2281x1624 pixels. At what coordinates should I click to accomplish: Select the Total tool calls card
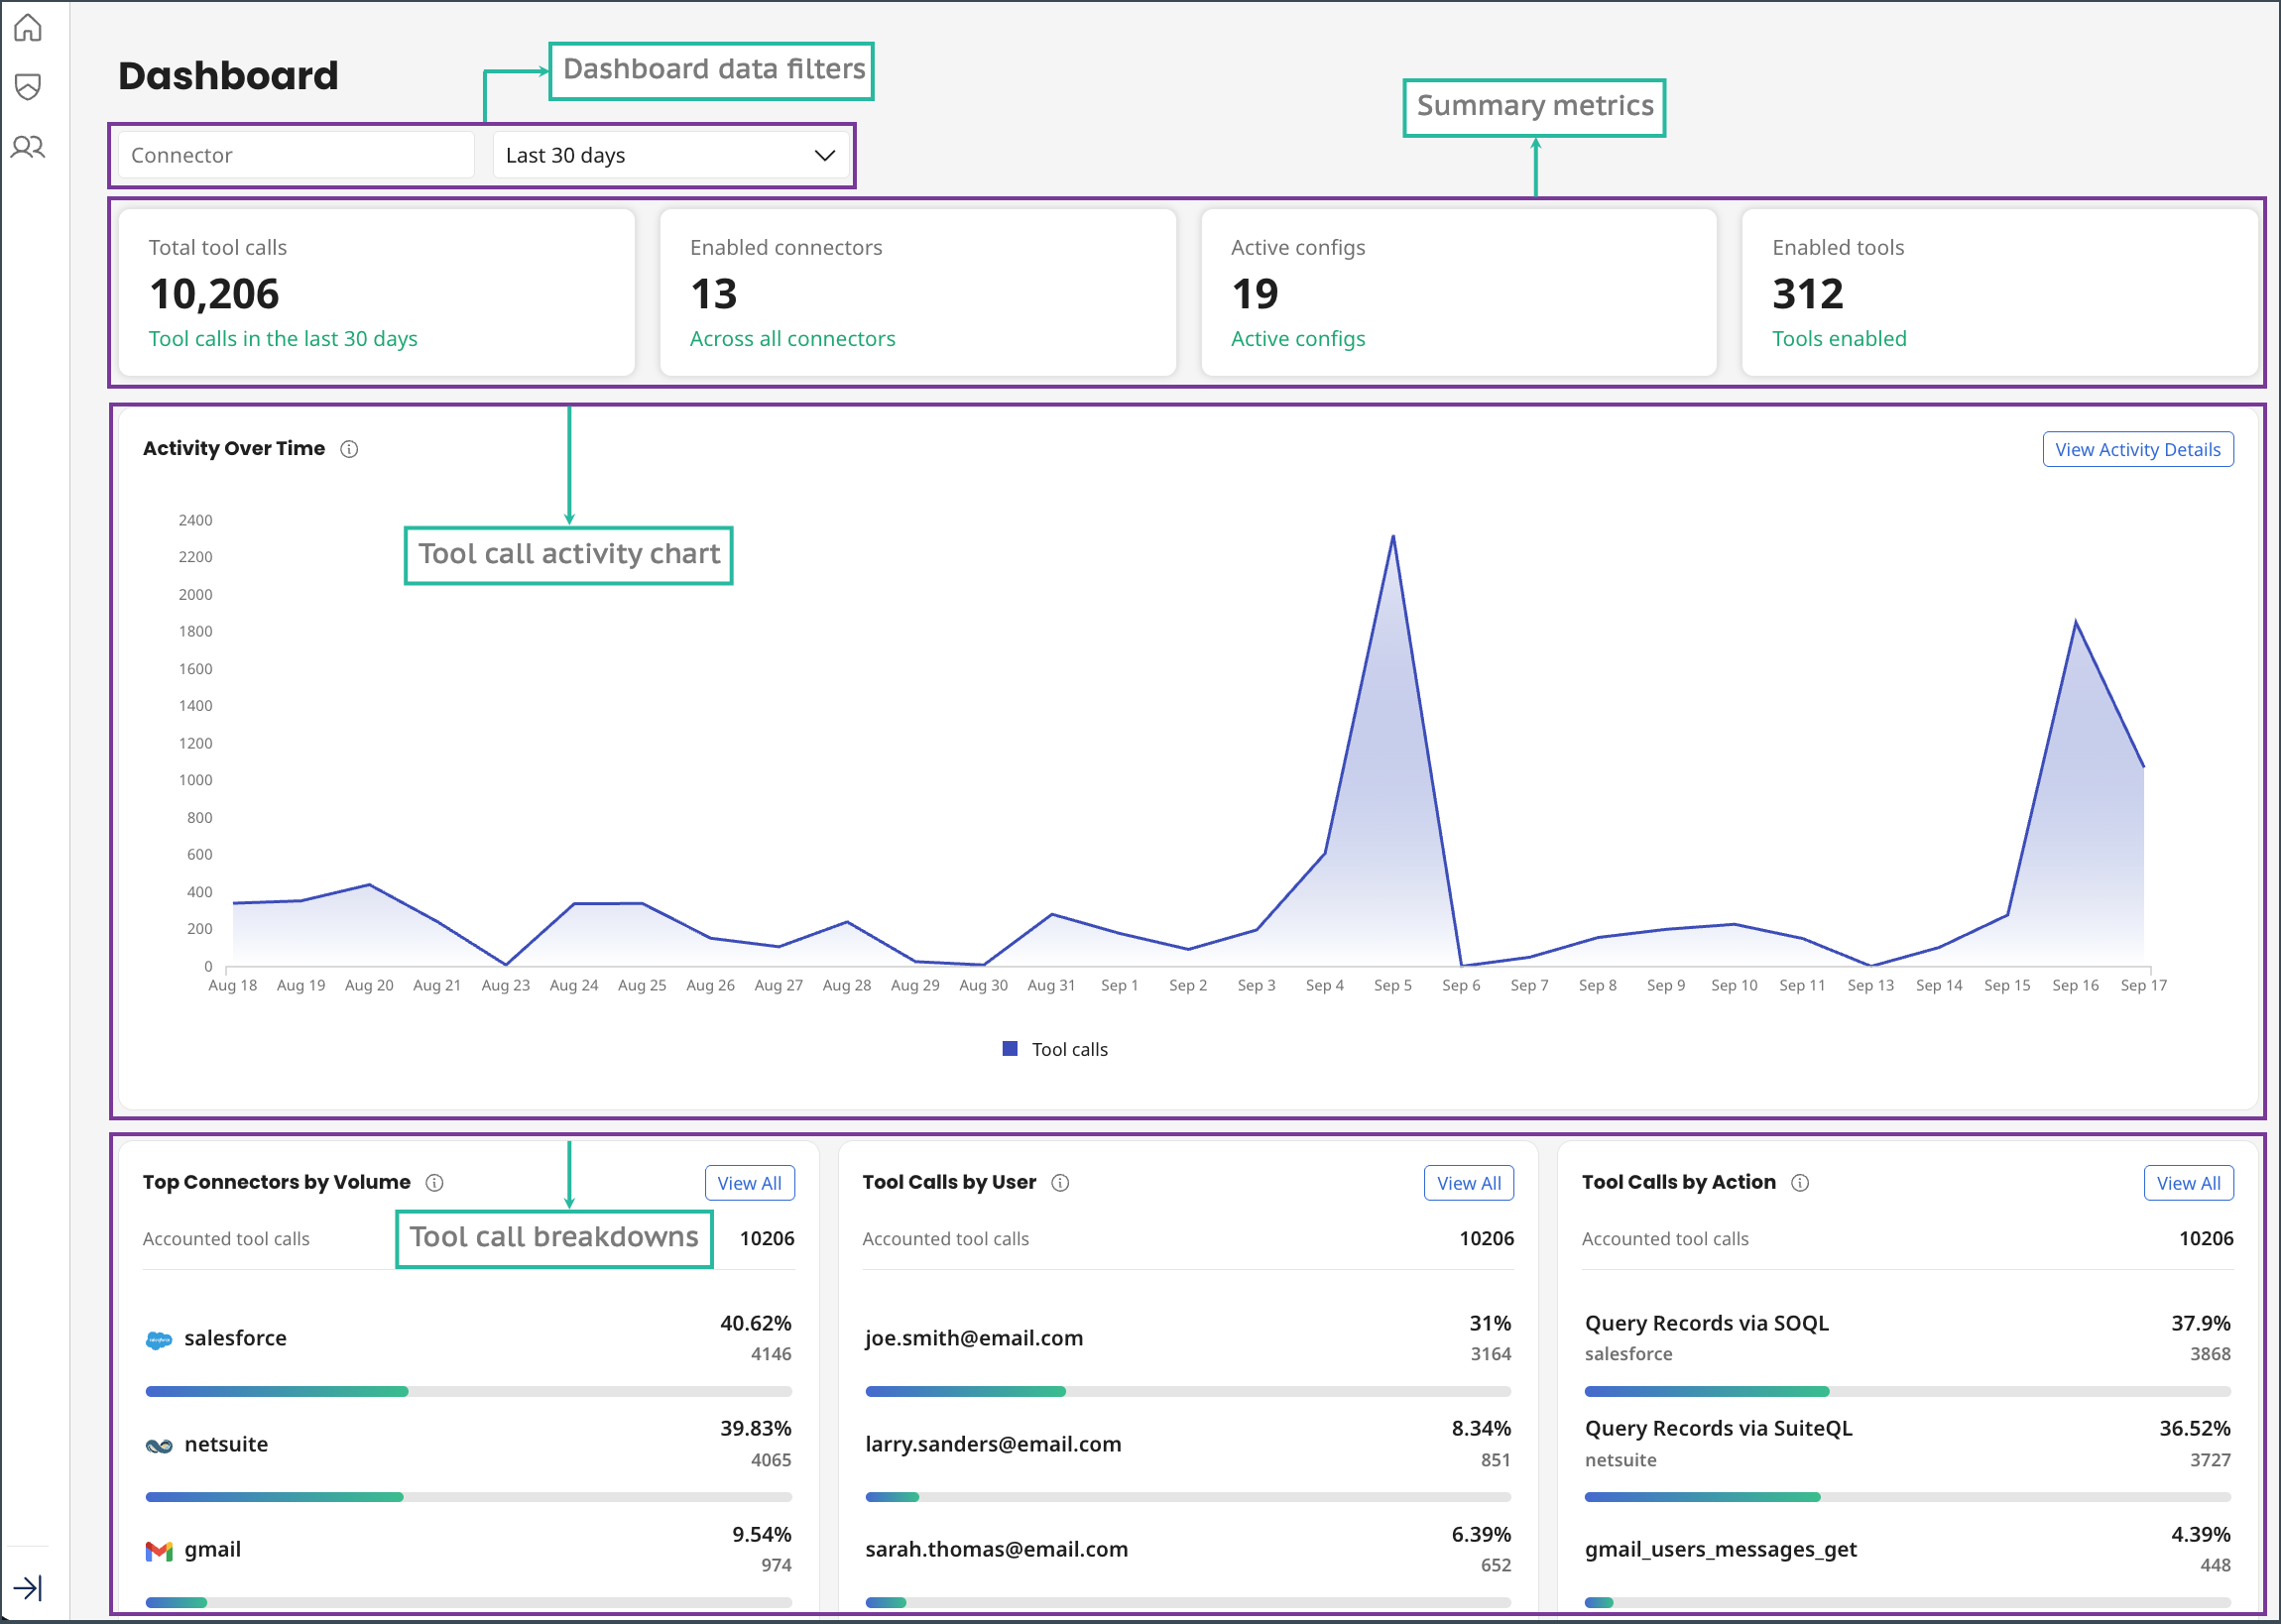click(377, 292)
